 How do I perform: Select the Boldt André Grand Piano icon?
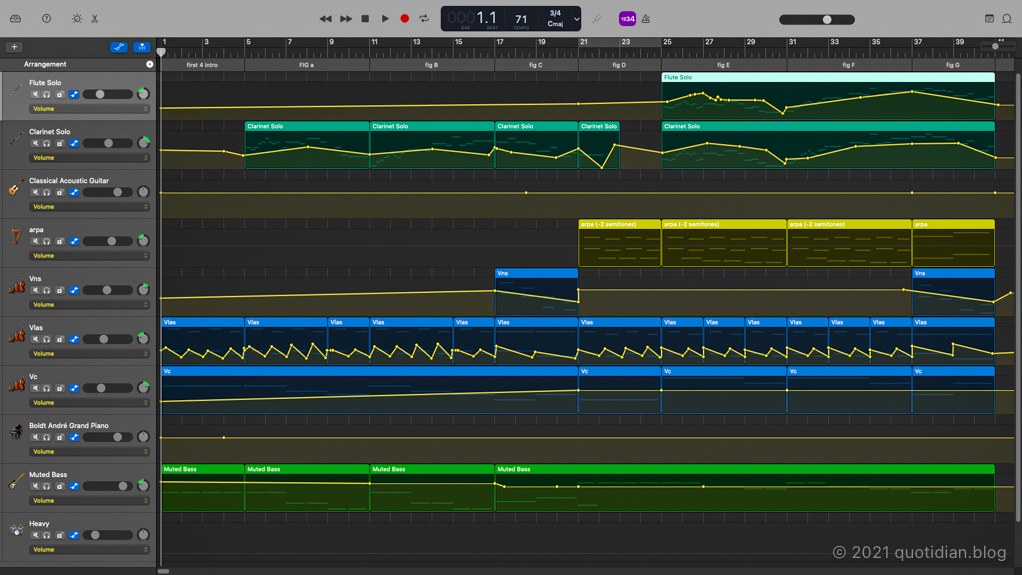click(16, 432)
